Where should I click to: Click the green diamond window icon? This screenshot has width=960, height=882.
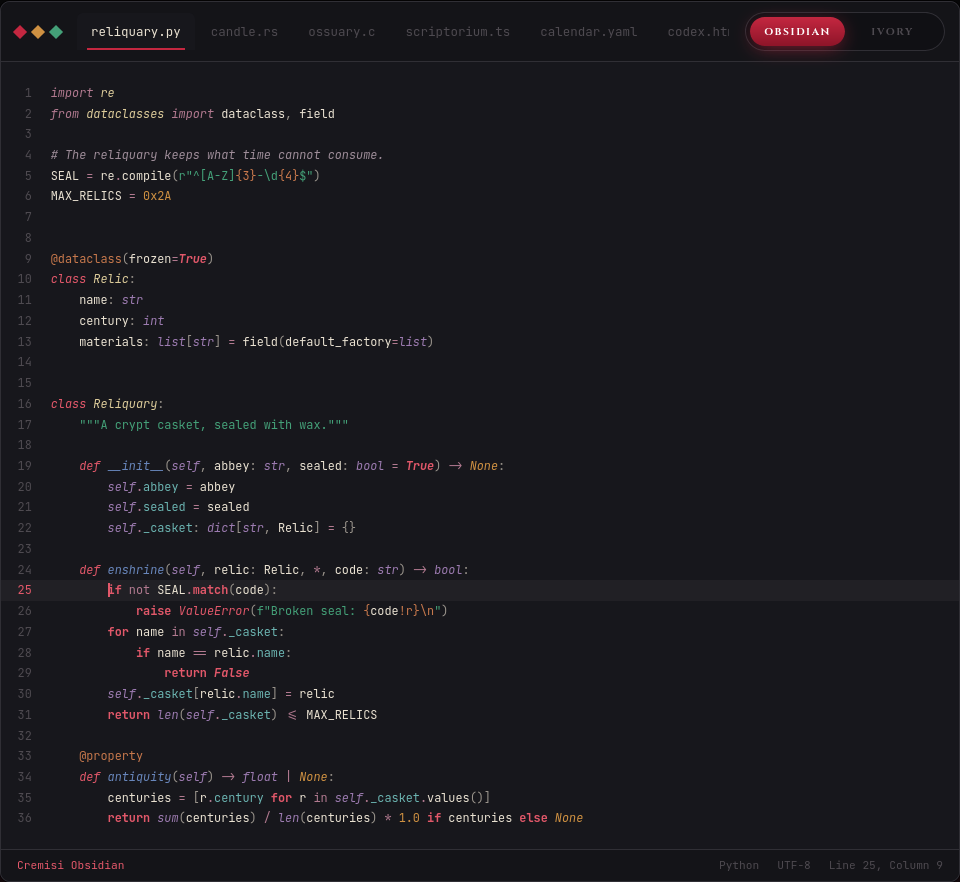(x=56, y=32)
